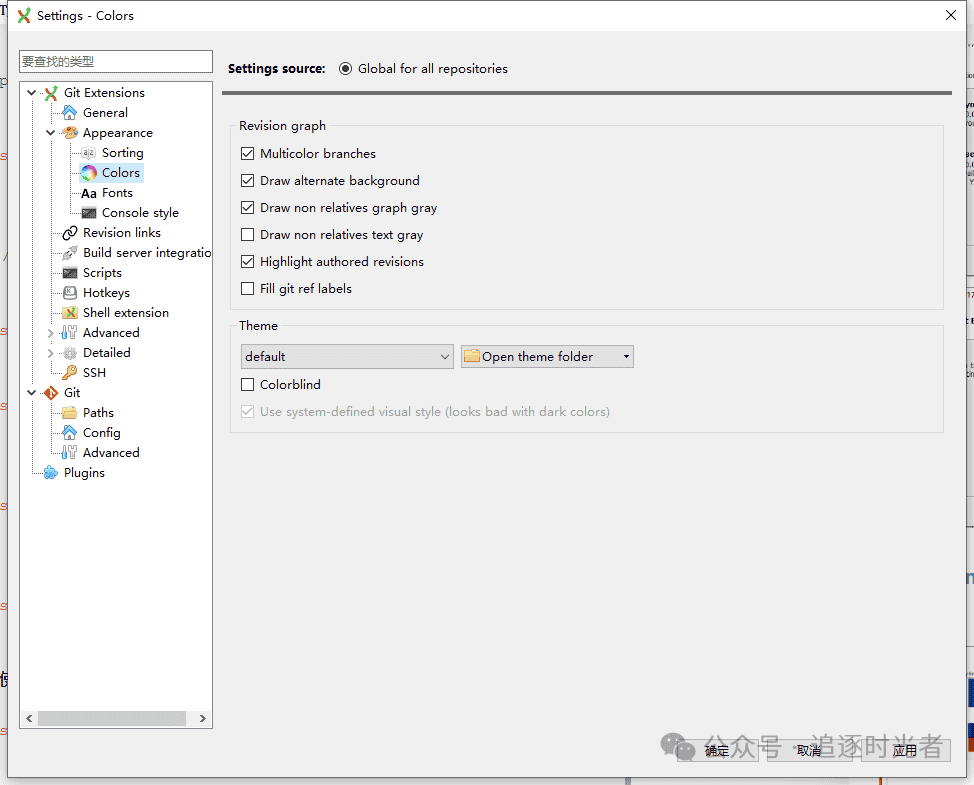Select Global for all repositories radio button
The image size is (974, 785).
click(345, 68)
